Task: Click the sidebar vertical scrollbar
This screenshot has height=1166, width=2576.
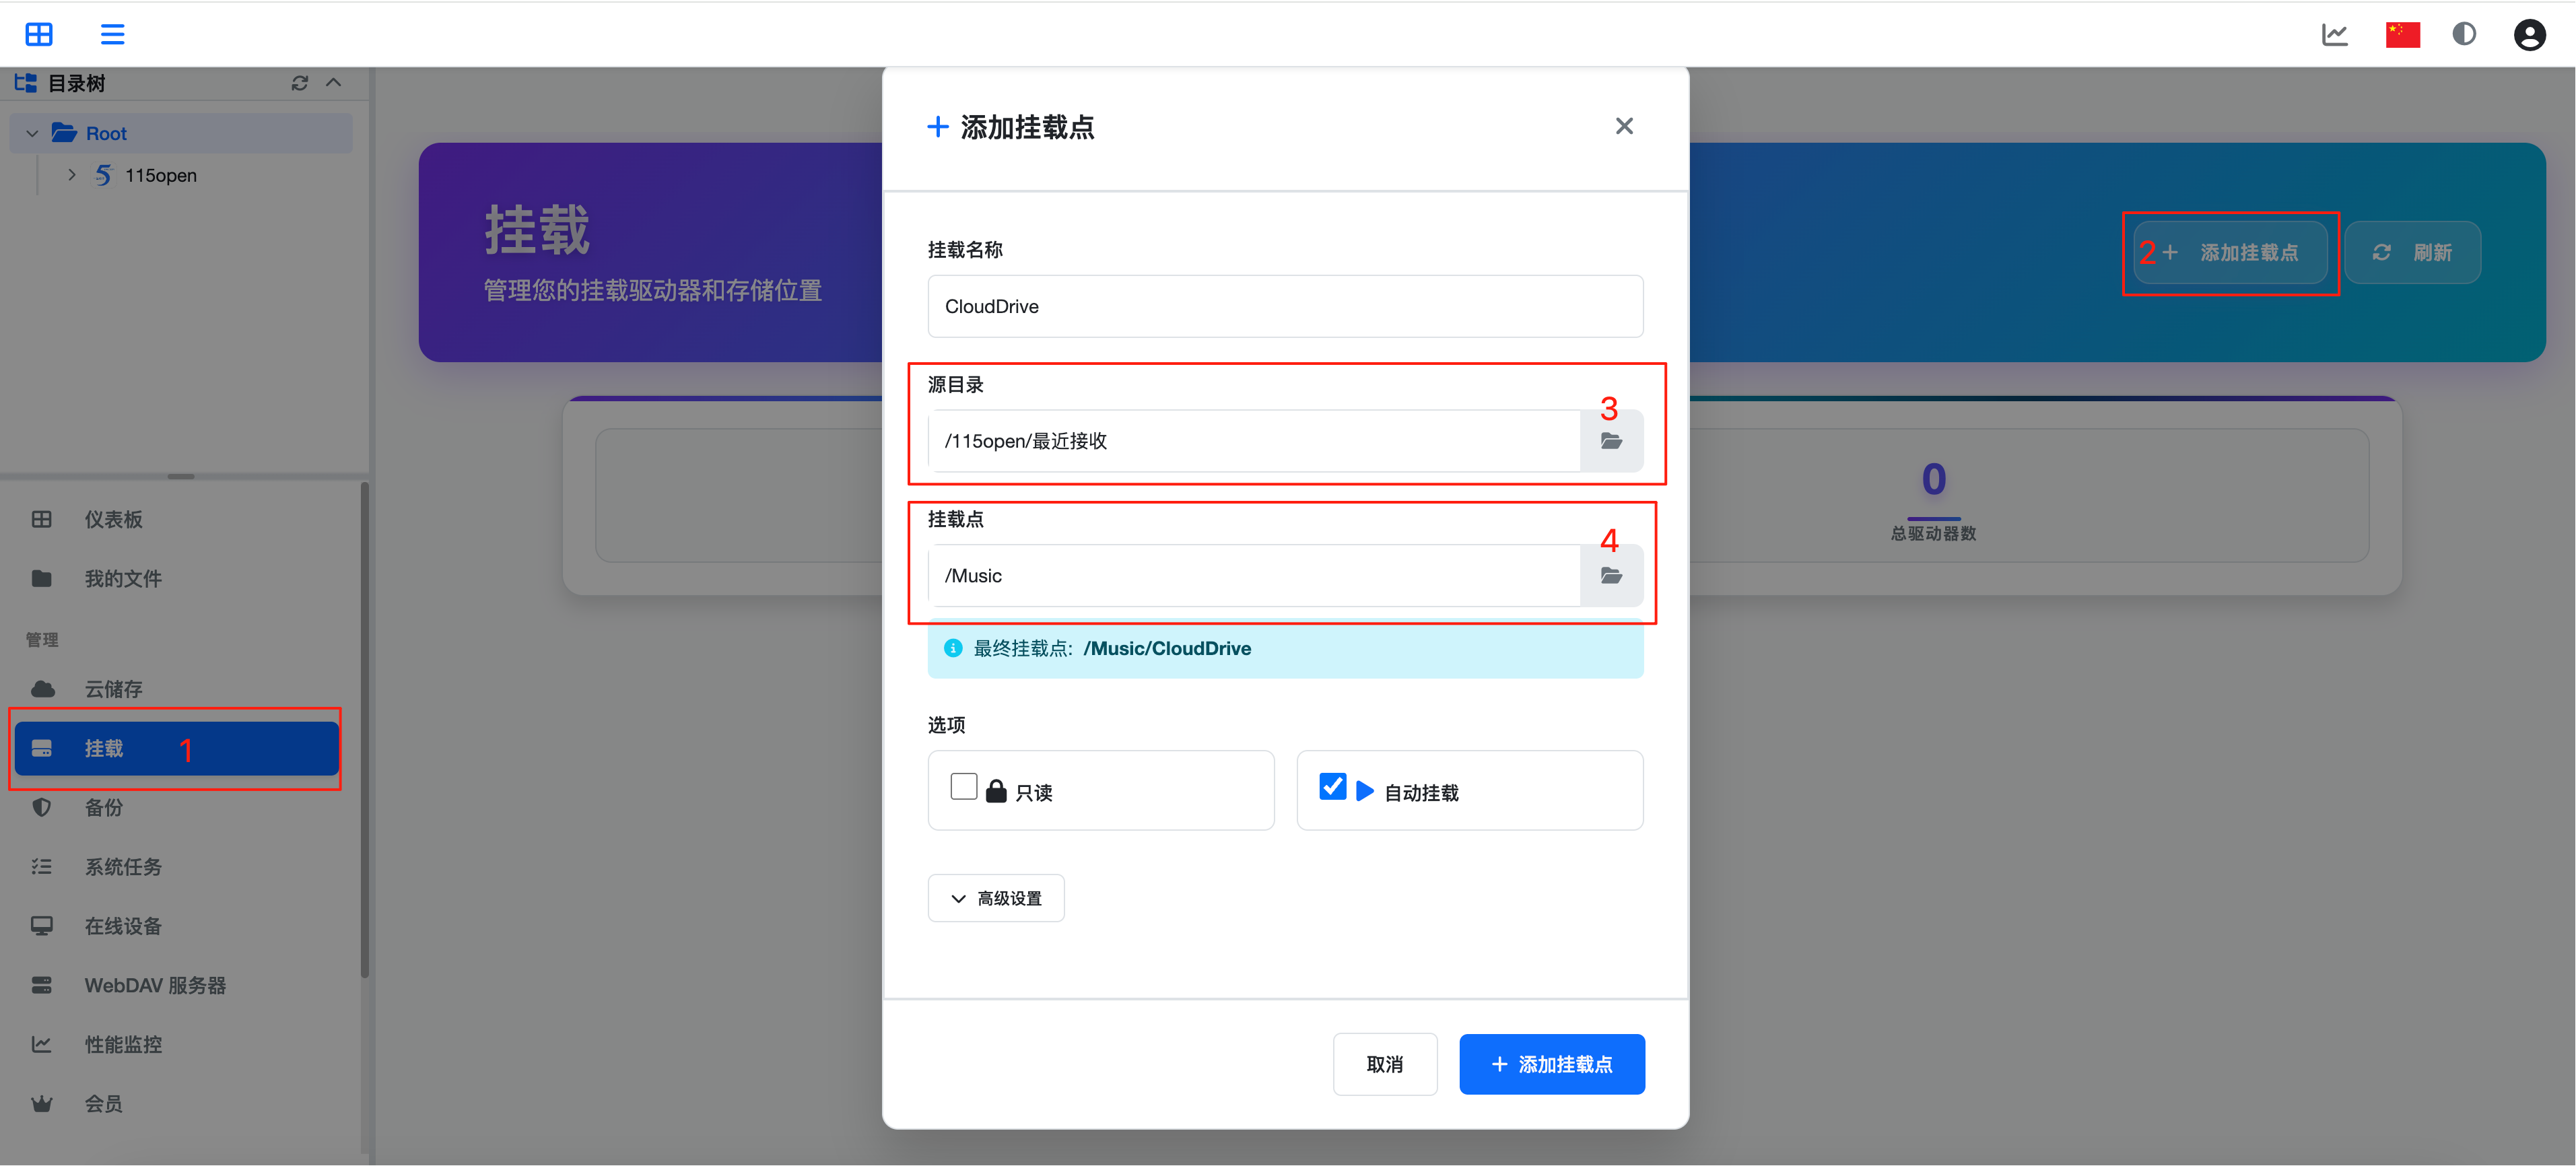Action: coord(365,730)
